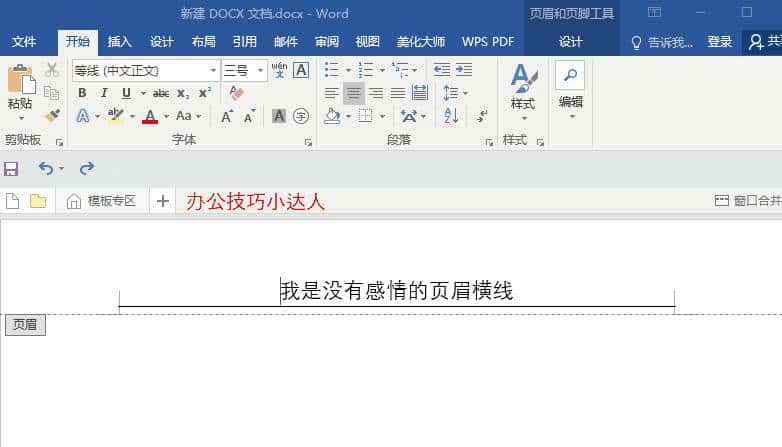This screenshot has height=447, width=782.
Task: Toggle subscript formatting
Action: (183, 93)
